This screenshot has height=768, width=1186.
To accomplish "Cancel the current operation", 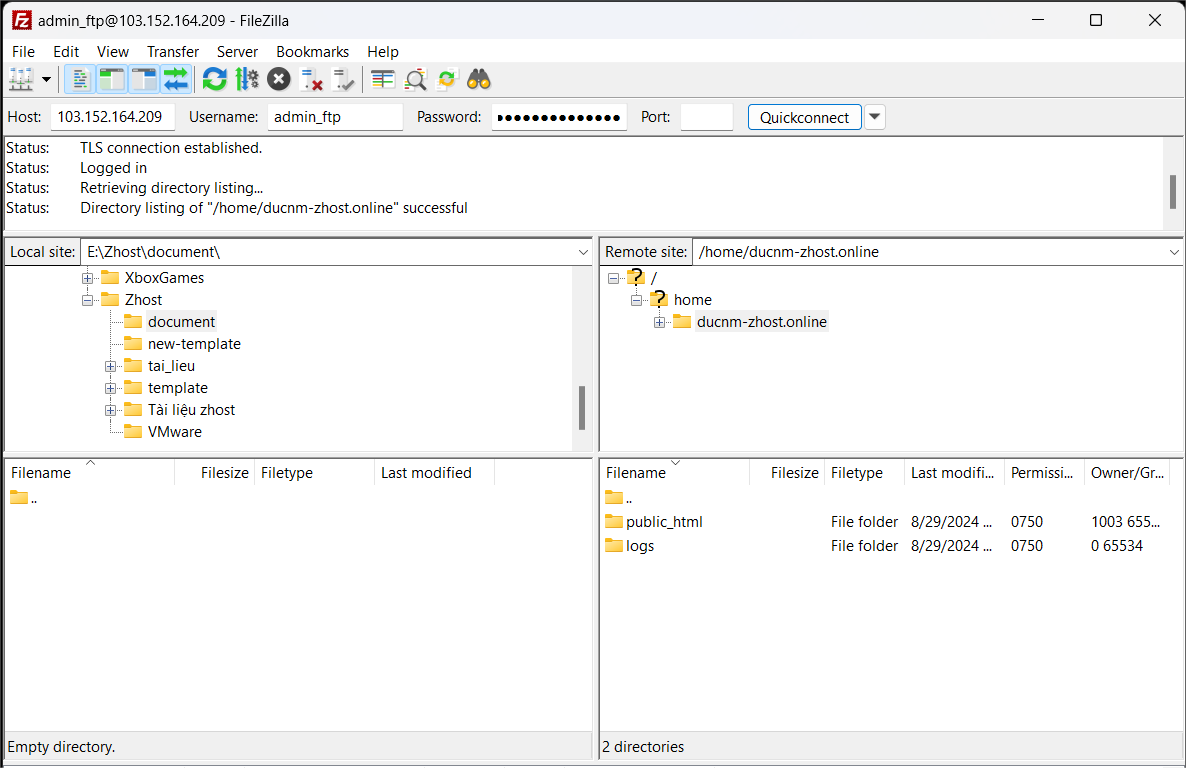I will (279, 79).
